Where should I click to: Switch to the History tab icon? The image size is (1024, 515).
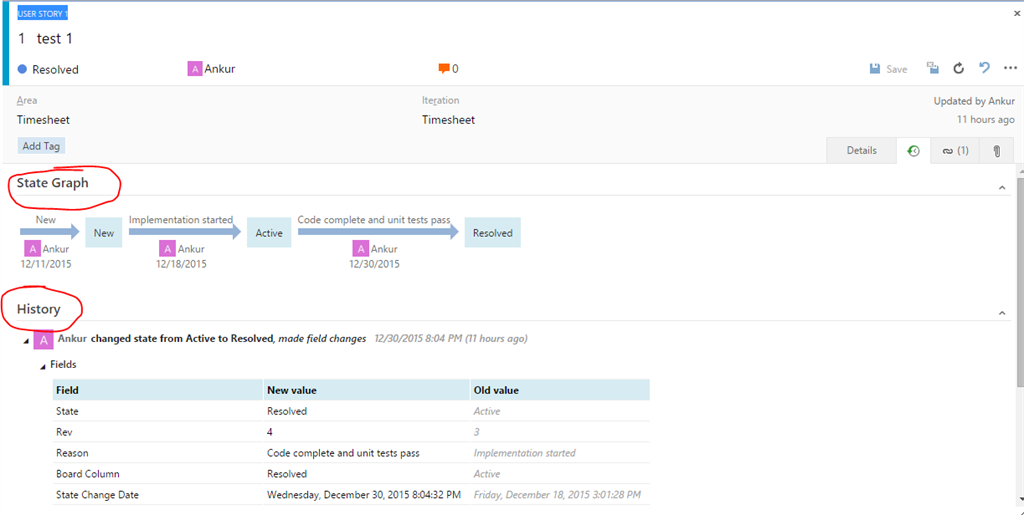[x=913, y=151]
